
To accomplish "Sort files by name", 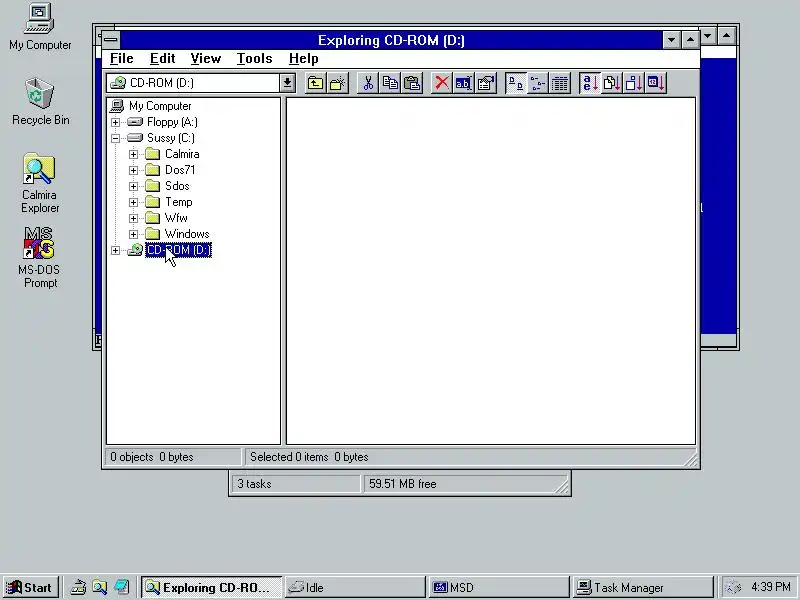I will [590, 83].
